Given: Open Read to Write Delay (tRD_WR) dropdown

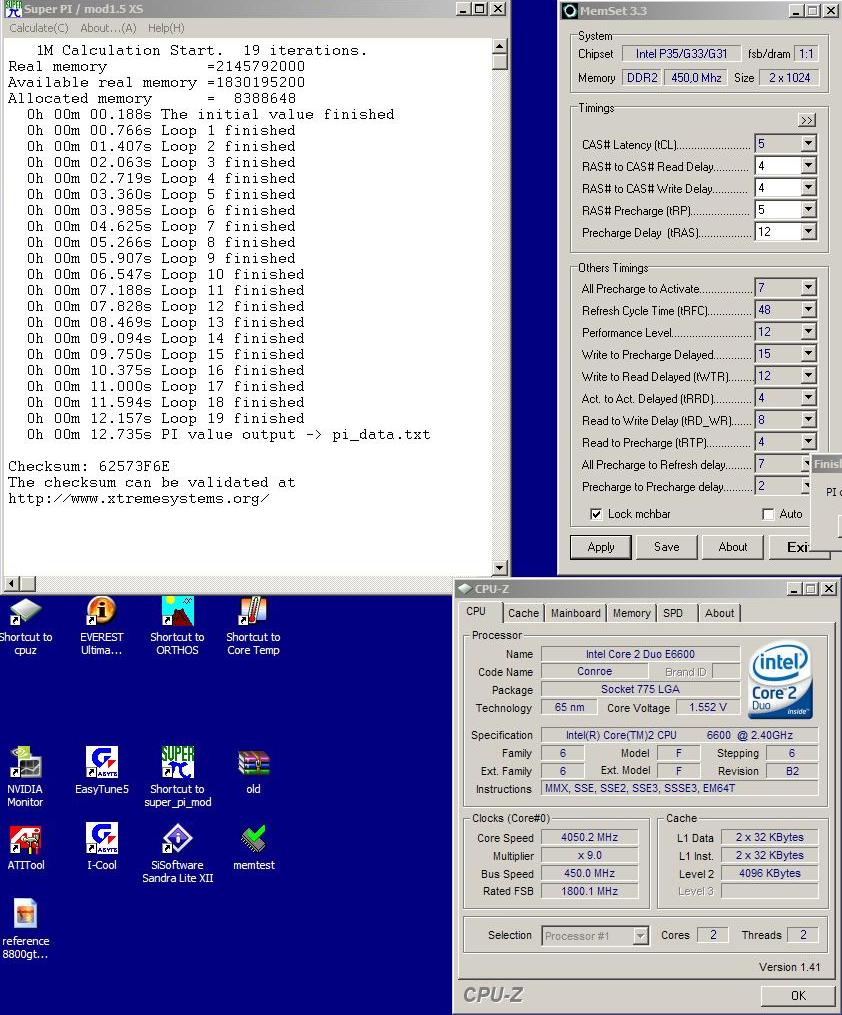Looking at the screenshot, I should point(808,419).
